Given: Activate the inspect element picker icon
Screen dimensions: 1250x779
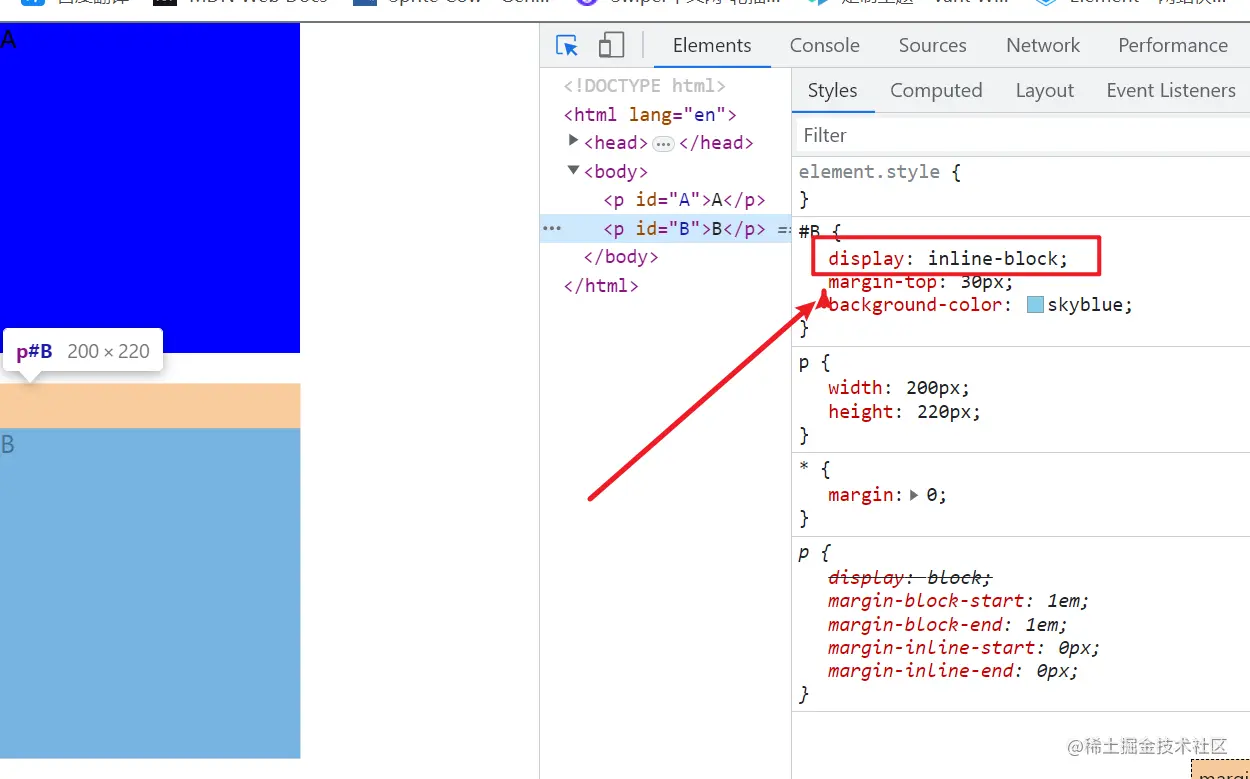Looking at the screenshot, I should [567, 45].
